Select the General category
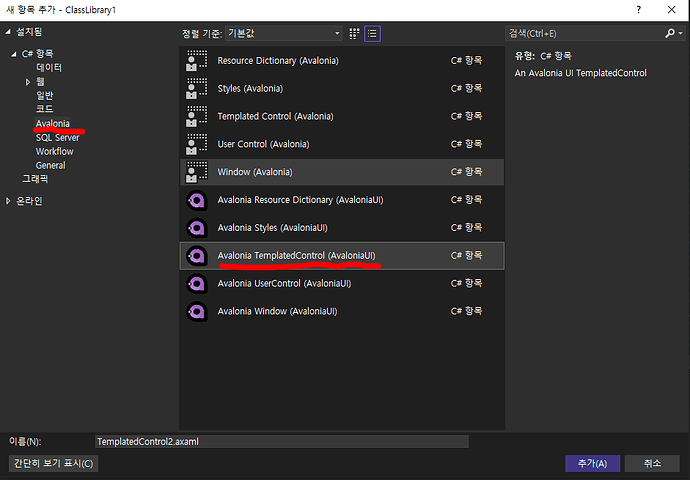This screenshot has width=690, height=480. pos(51,165)
